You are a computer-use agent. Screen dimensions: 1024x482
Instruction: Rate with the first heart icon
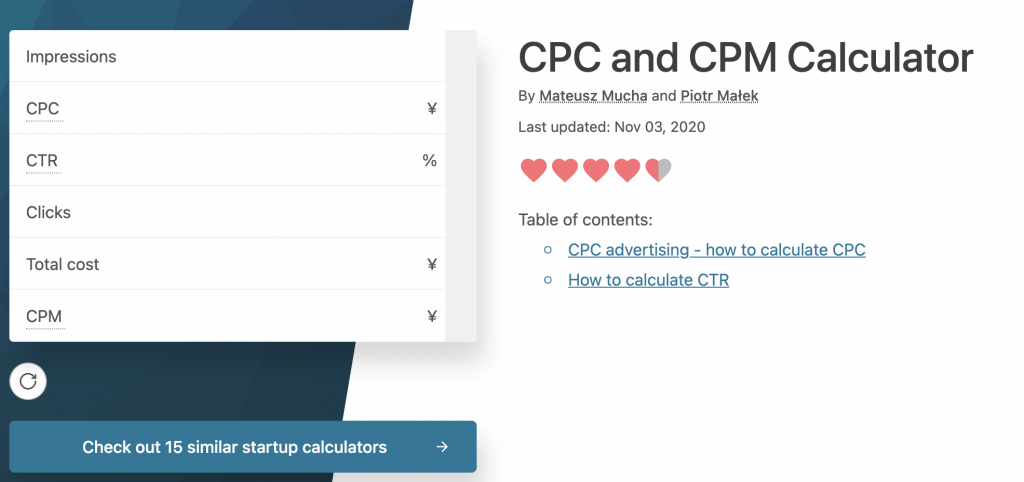click(x=534, y=170)
